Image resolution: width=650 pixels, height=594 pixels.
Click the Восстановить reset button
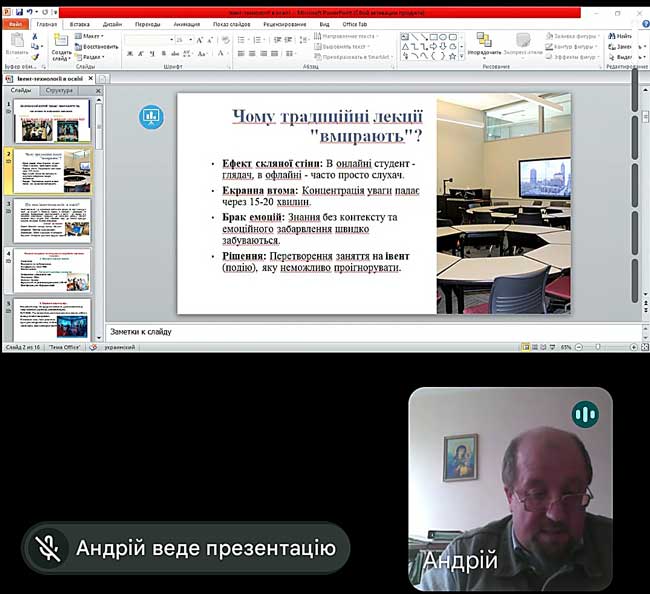click(x=97, y=46)
